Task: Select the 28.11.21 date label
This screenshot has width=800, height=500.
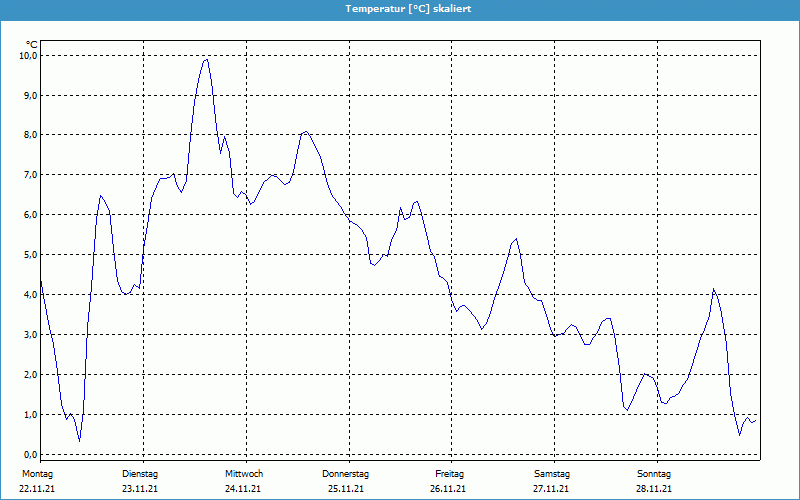Action: pyautogui.click(x=654, y=489)
